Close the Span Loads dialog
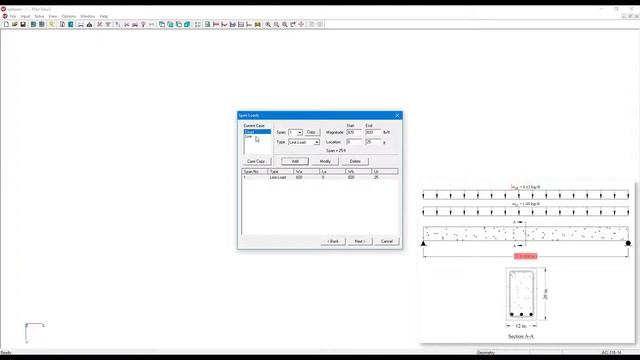 [397, 116]
